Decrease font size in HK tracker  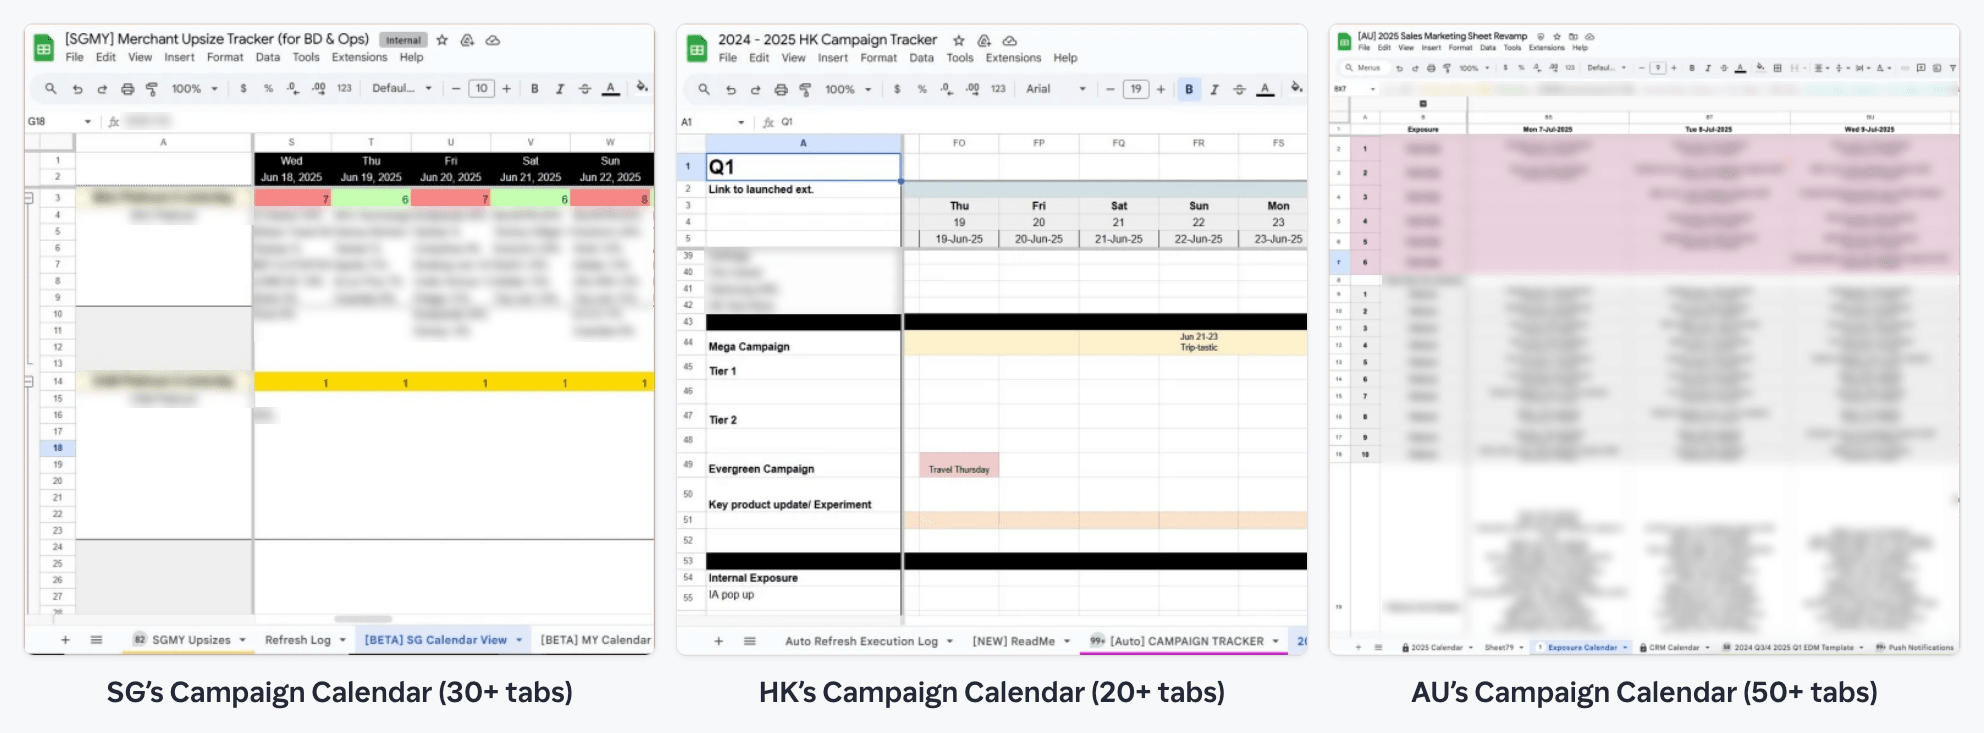pyautogui.click(x=1110, y=89)
